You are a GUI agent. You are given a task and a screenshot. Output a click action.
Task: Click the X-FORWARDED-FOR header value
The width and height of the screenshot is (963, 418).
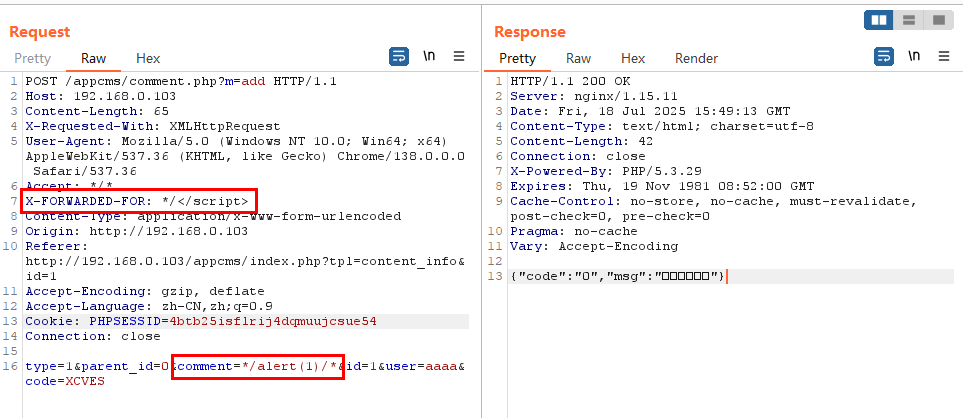[205, 201]
